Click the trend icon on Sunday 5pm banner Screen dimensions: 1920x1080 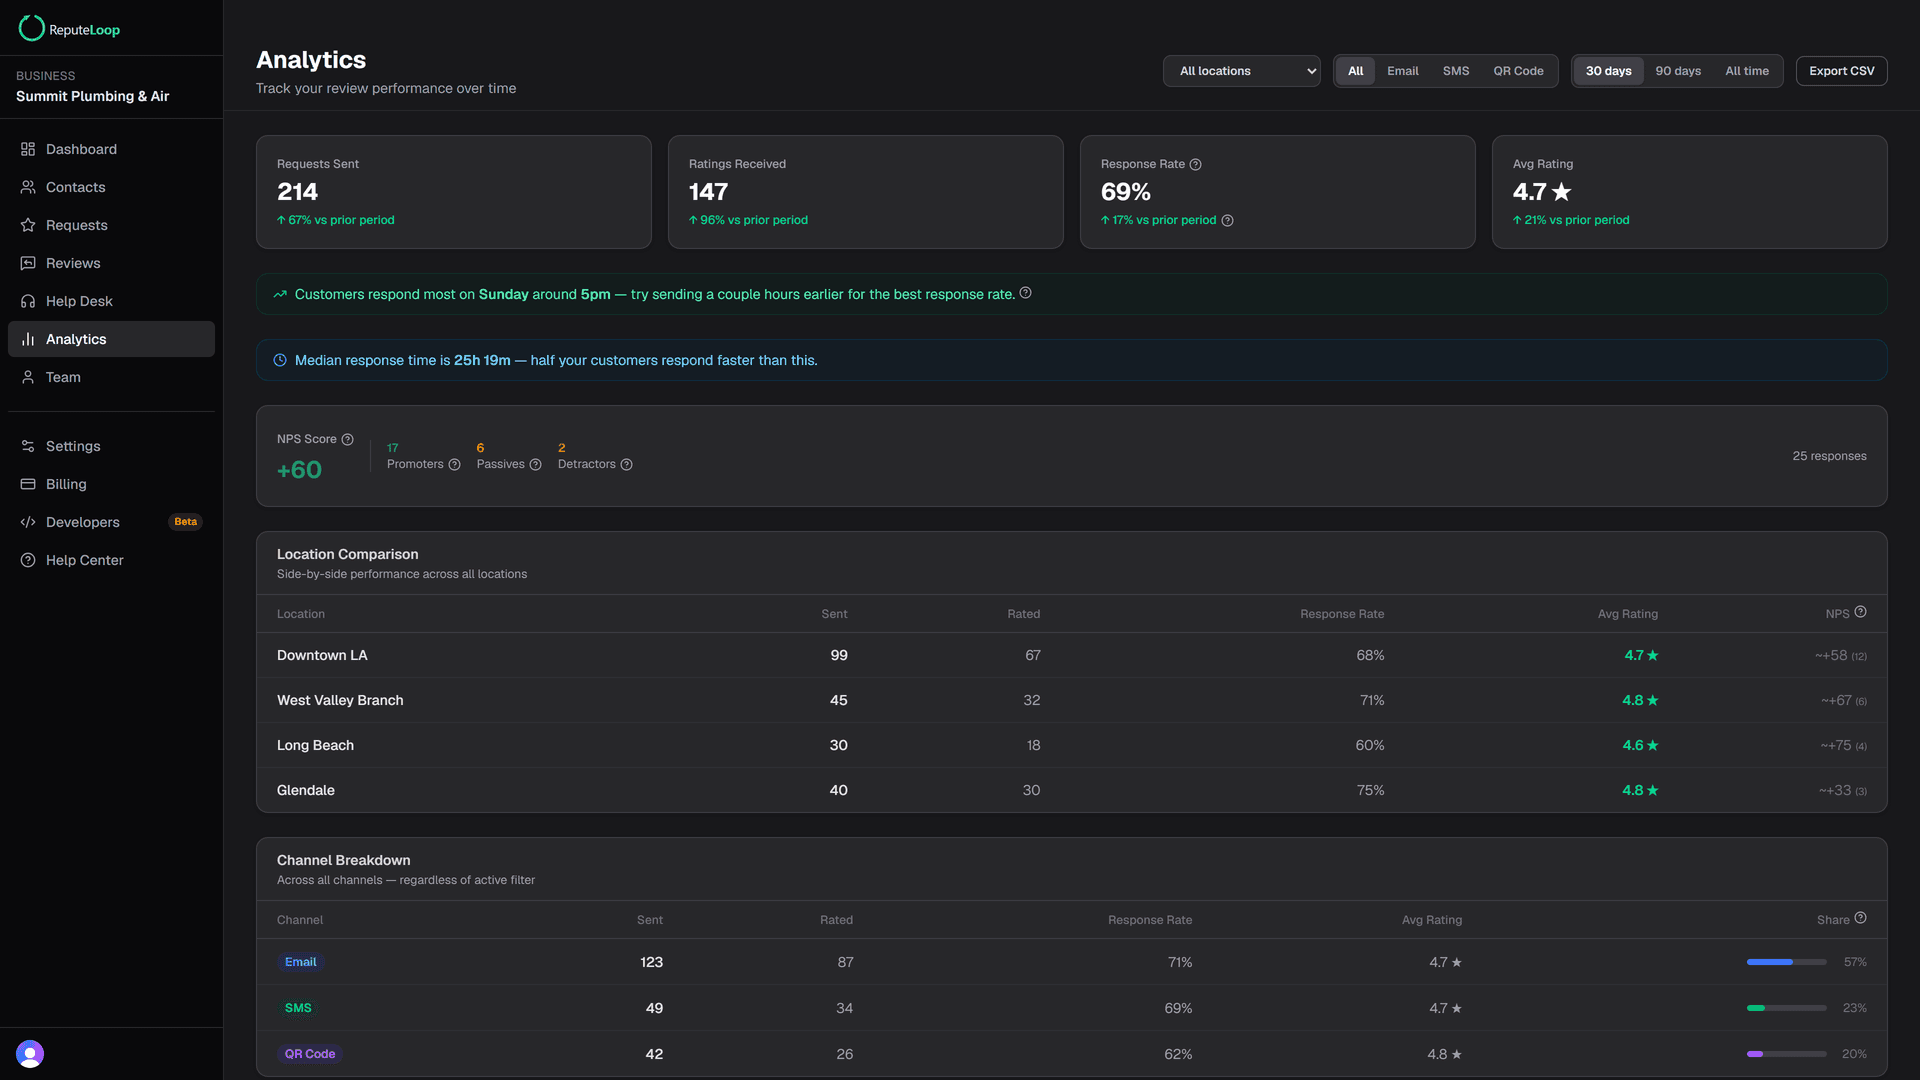[280, 294]
